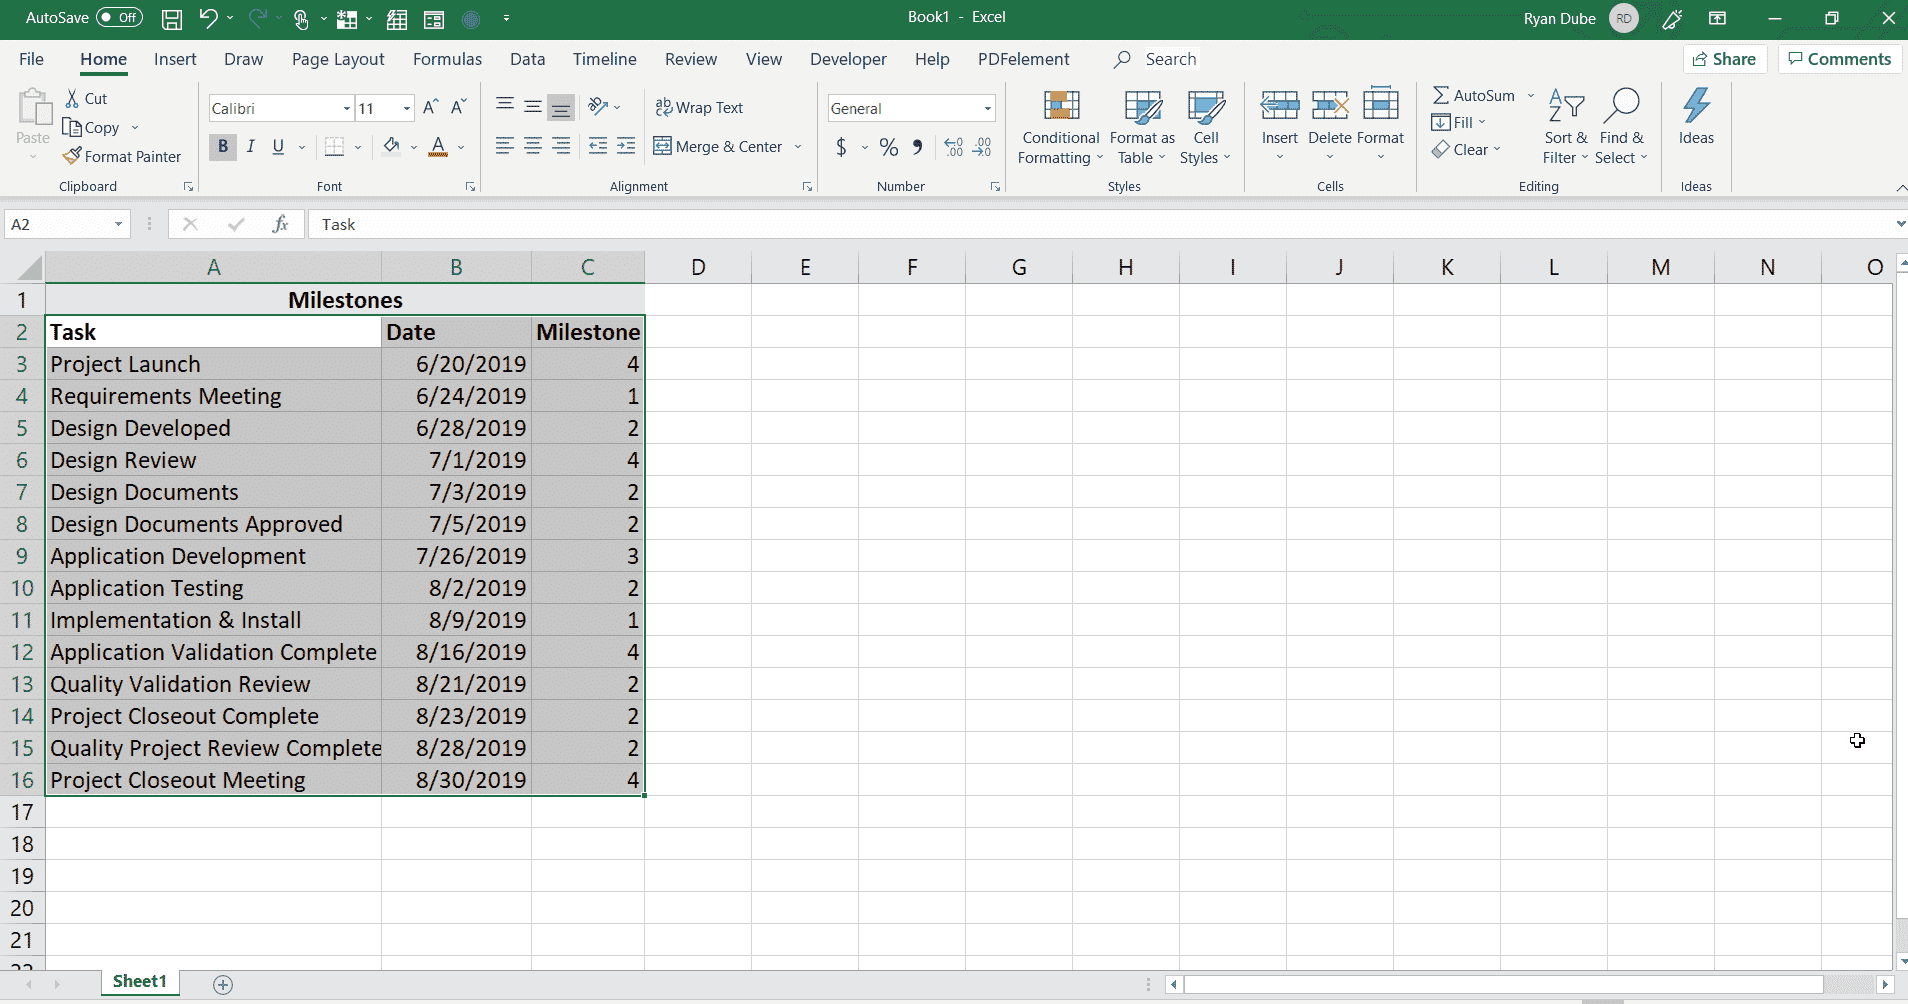The image size is (1908, 1004).
Task: Open the Page Layout tab
Action: (x=338, y=59)
